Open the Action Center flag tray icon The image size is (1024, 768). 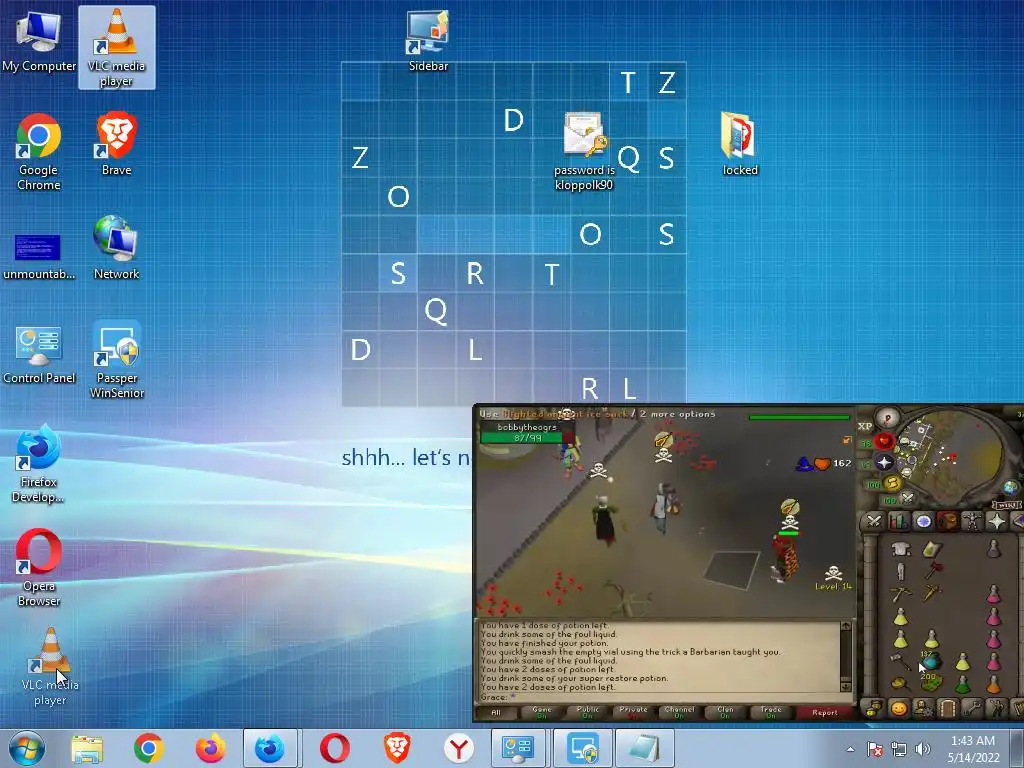pyautogui.click(x=874, y=749)
